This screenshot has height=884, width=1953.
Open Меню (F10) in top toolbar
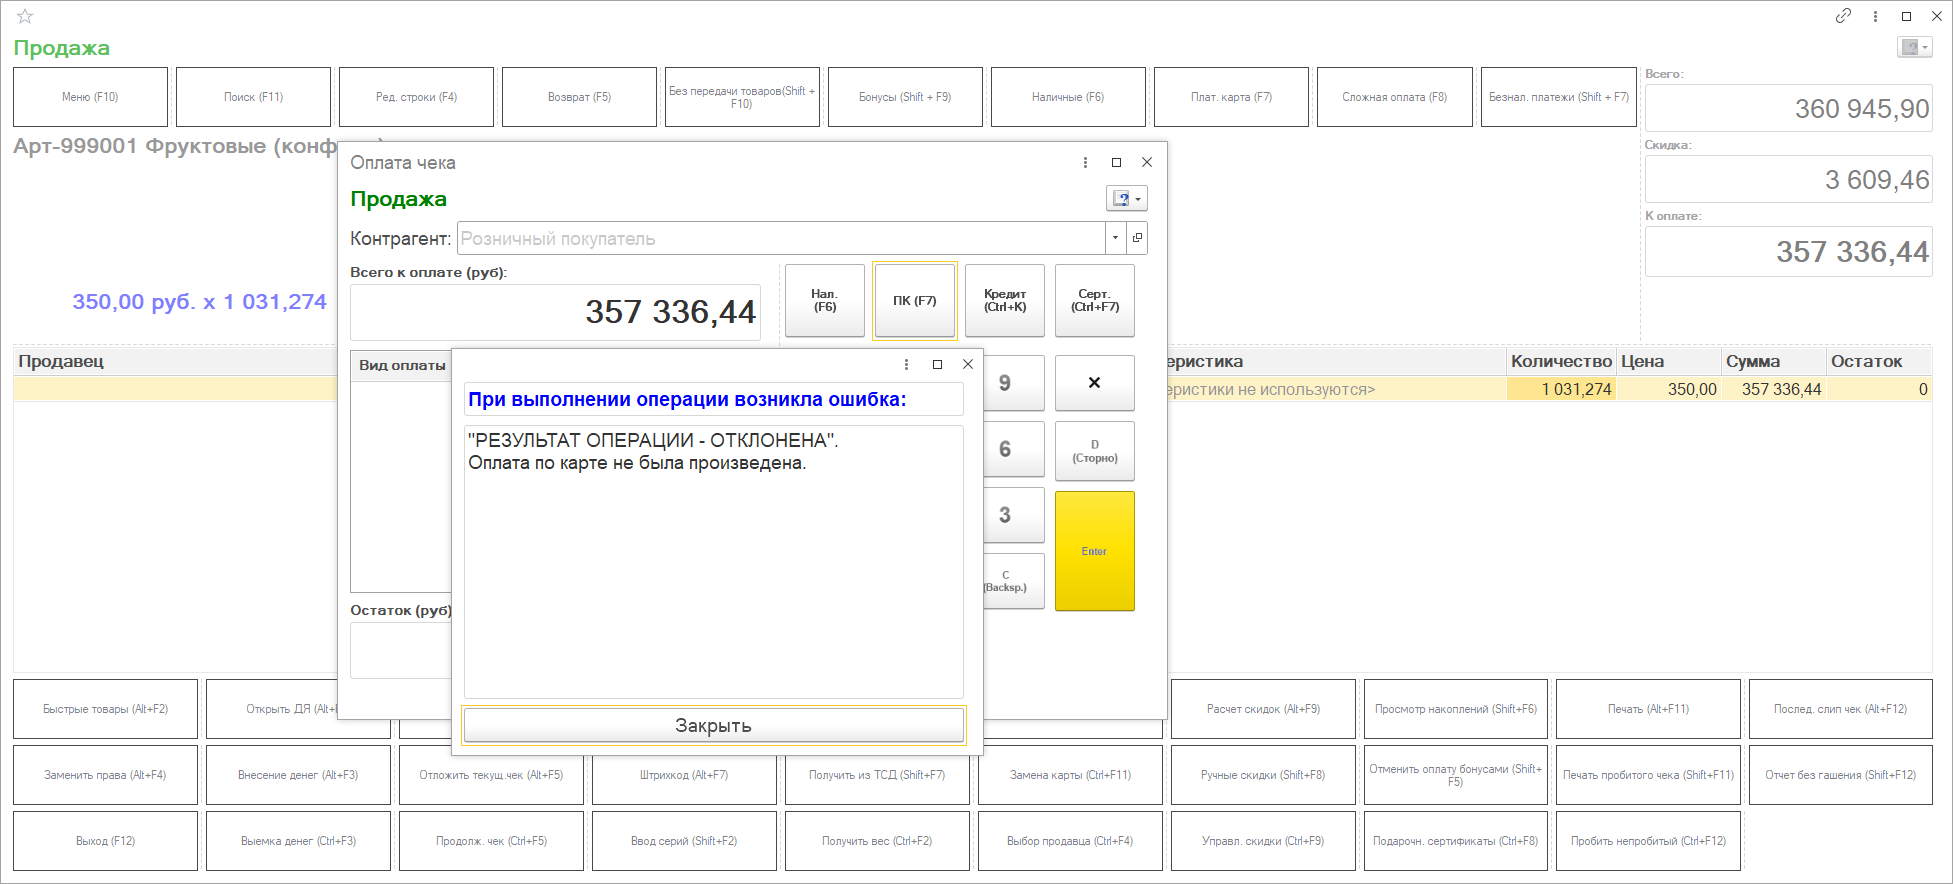90,97
